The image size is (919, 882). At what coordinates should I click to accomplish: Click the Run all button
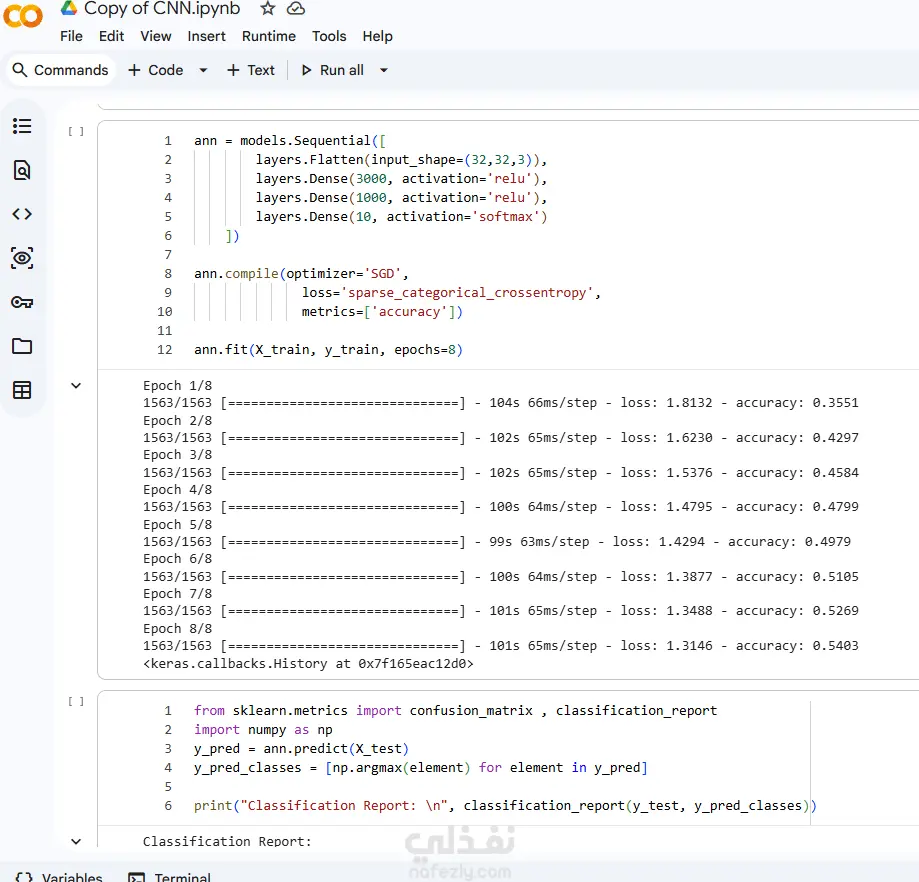(332, 70)
